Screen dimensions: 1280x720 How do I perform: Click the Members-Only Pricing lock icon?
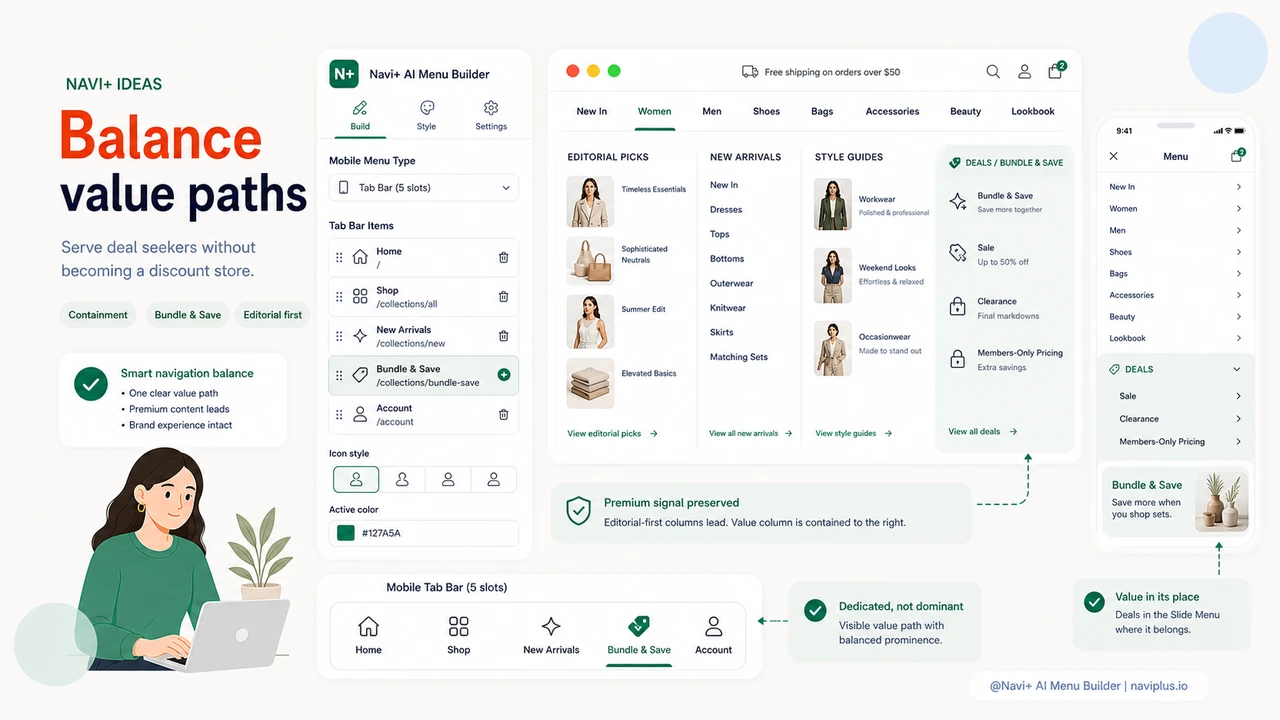tap(958, 359)
